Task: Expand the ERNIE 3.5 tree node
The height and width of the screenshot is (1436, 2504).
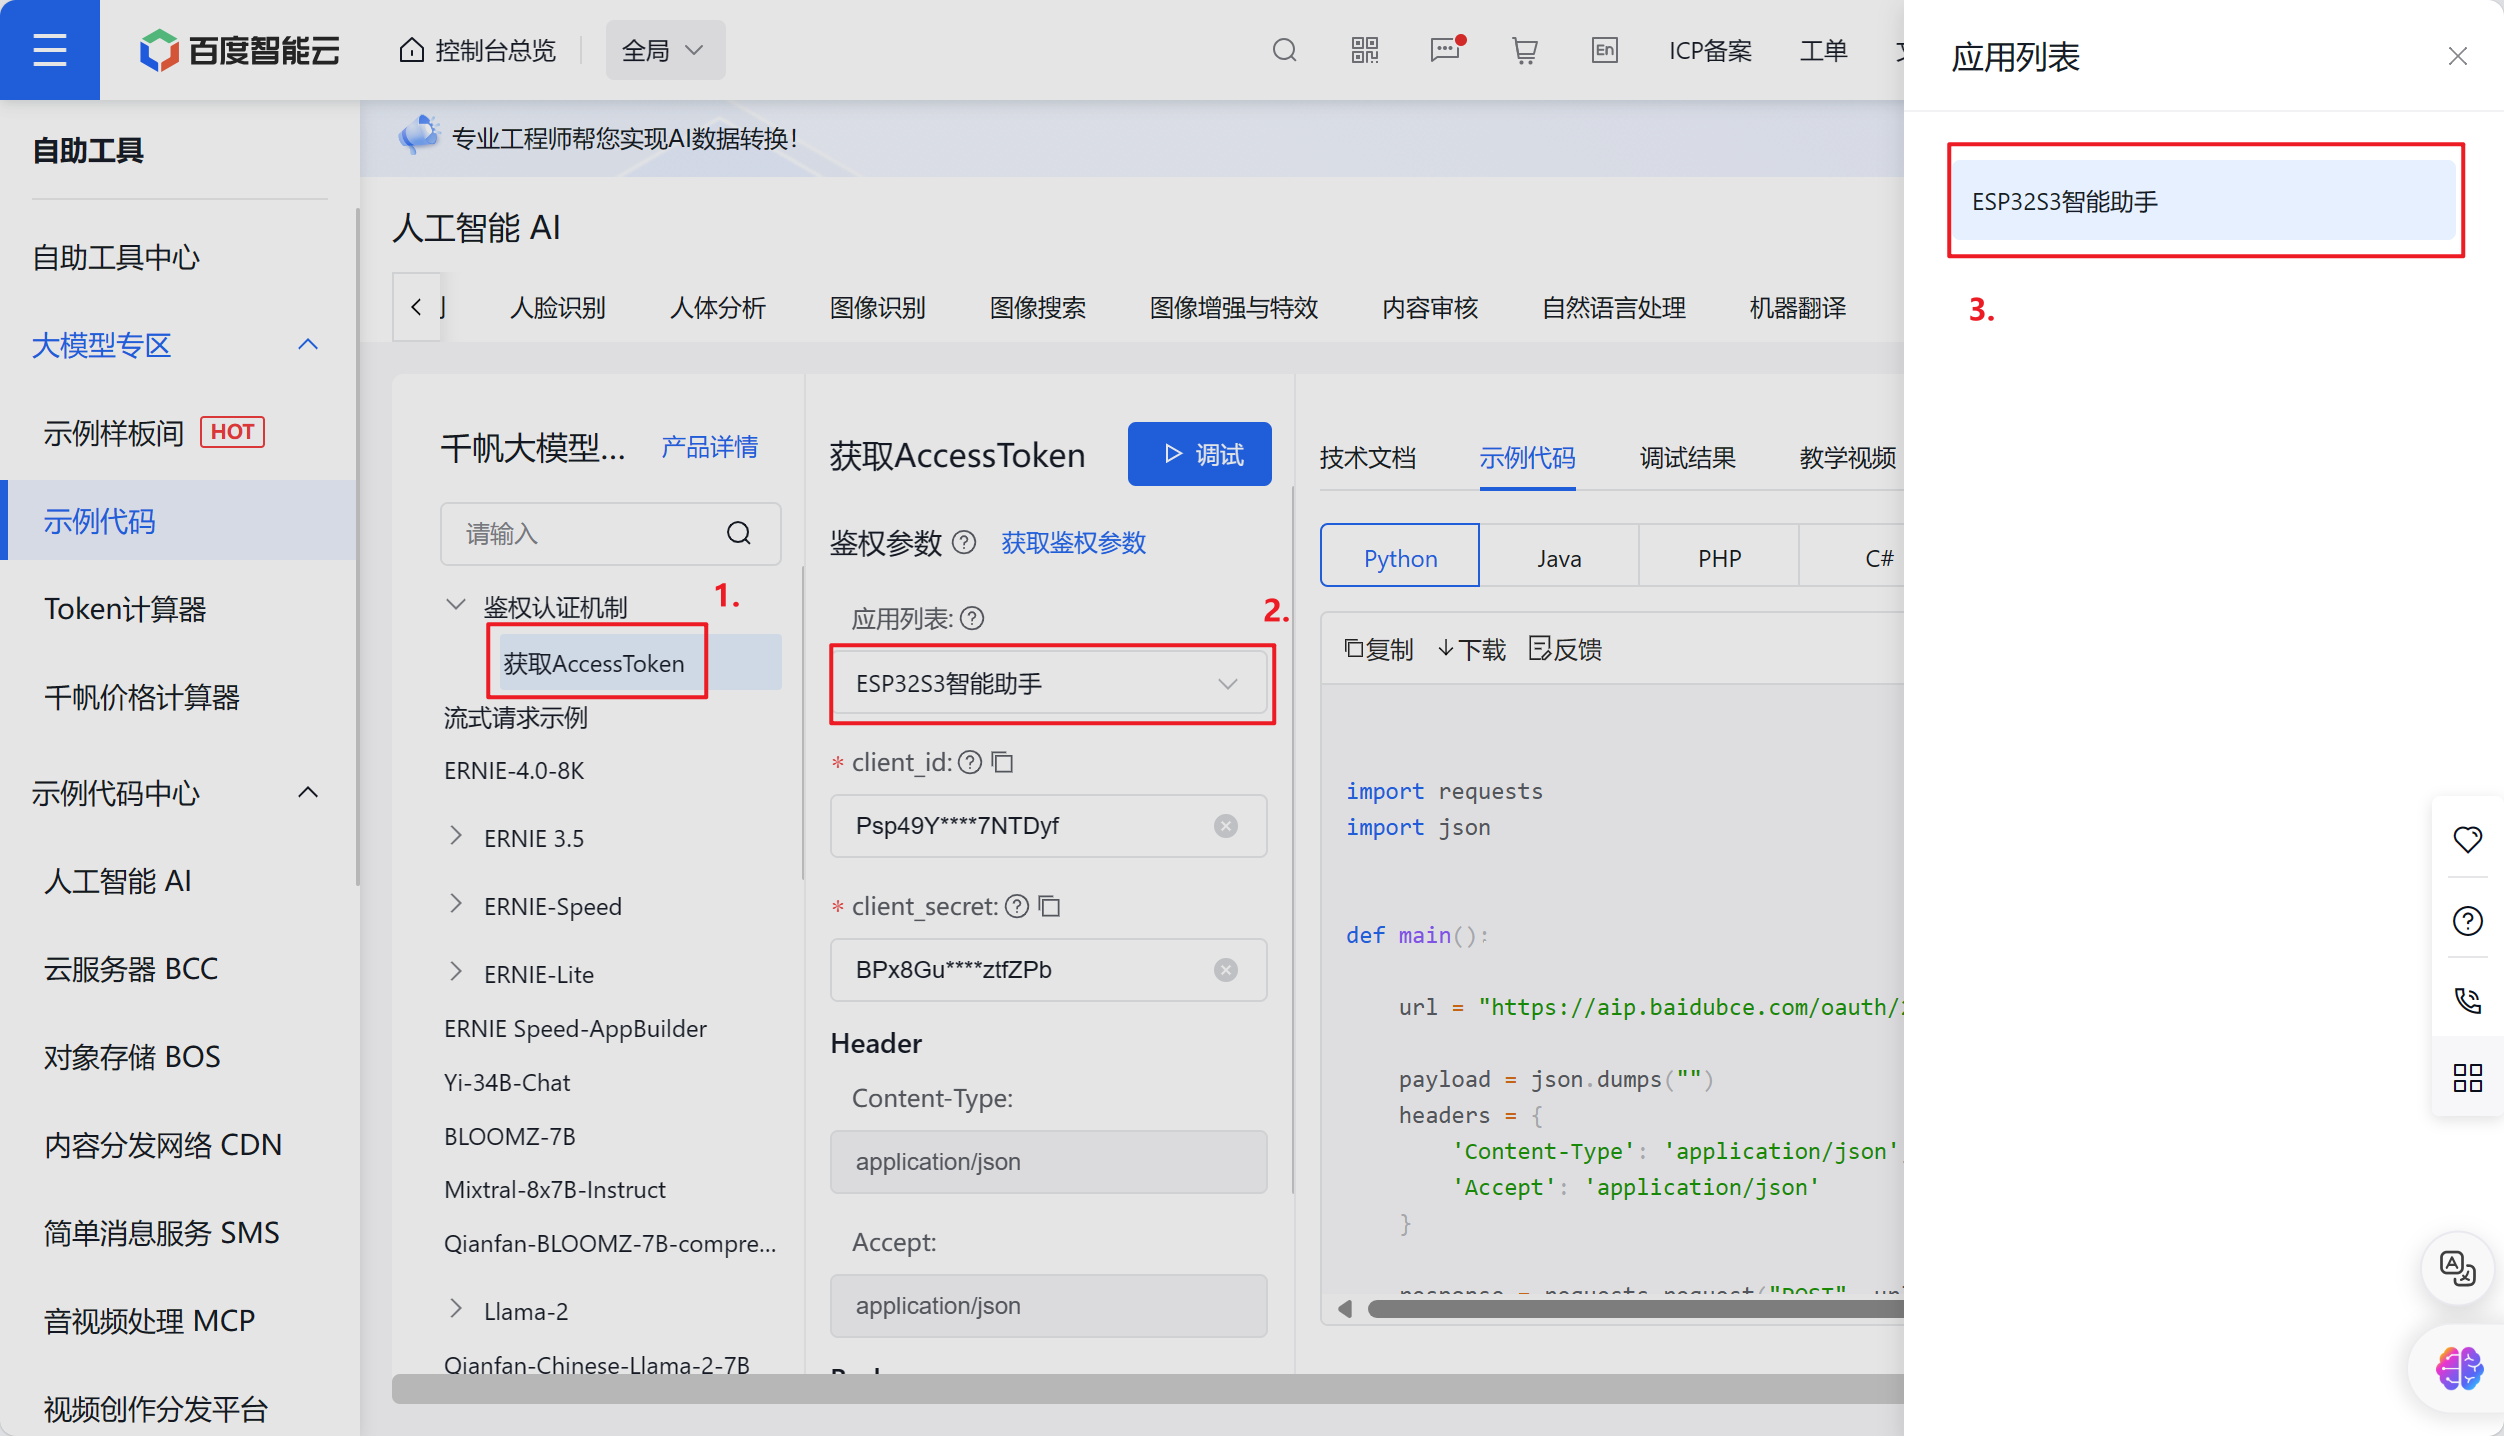Action: tap(455, 836)
